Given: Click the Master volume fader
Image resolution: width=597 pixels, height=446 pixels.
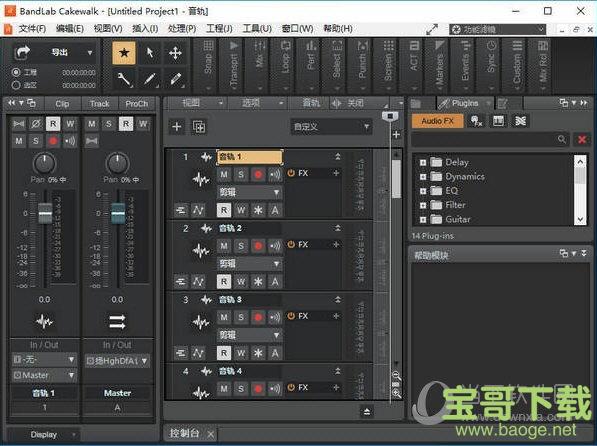Looking at the screenshot, I should [118, 213].
